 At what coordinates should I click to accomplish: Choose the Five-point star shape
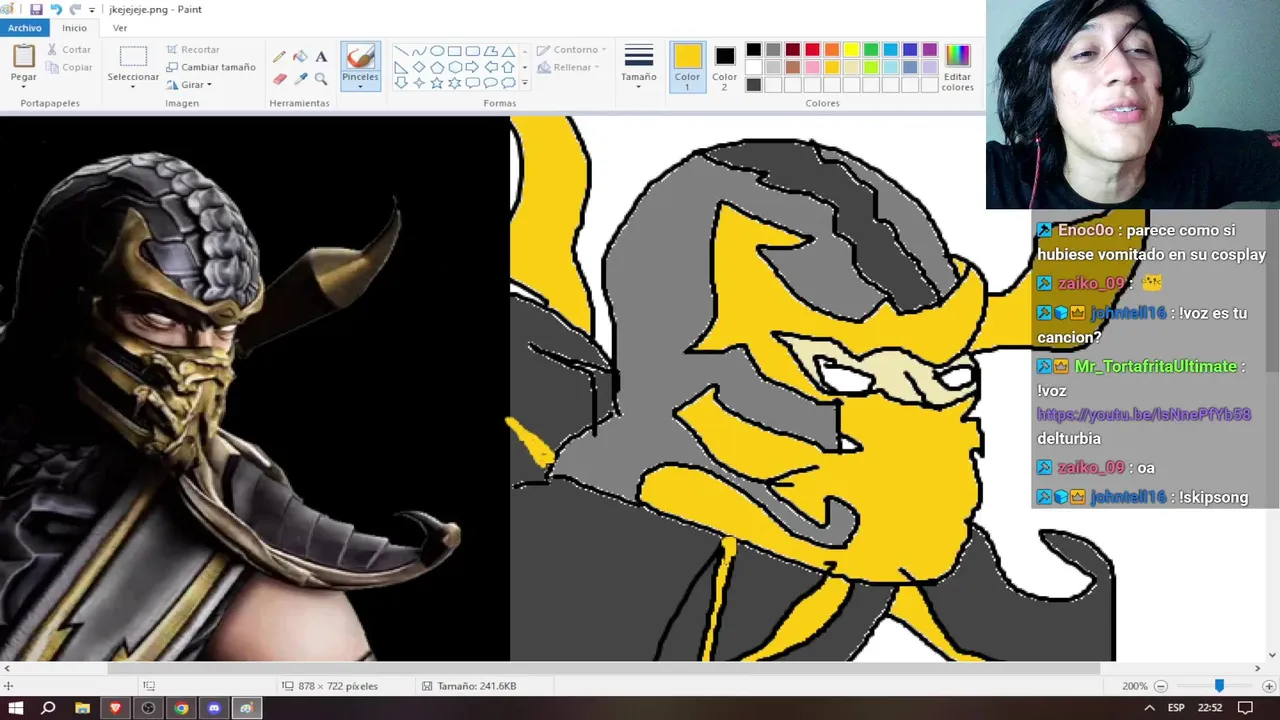437,83
